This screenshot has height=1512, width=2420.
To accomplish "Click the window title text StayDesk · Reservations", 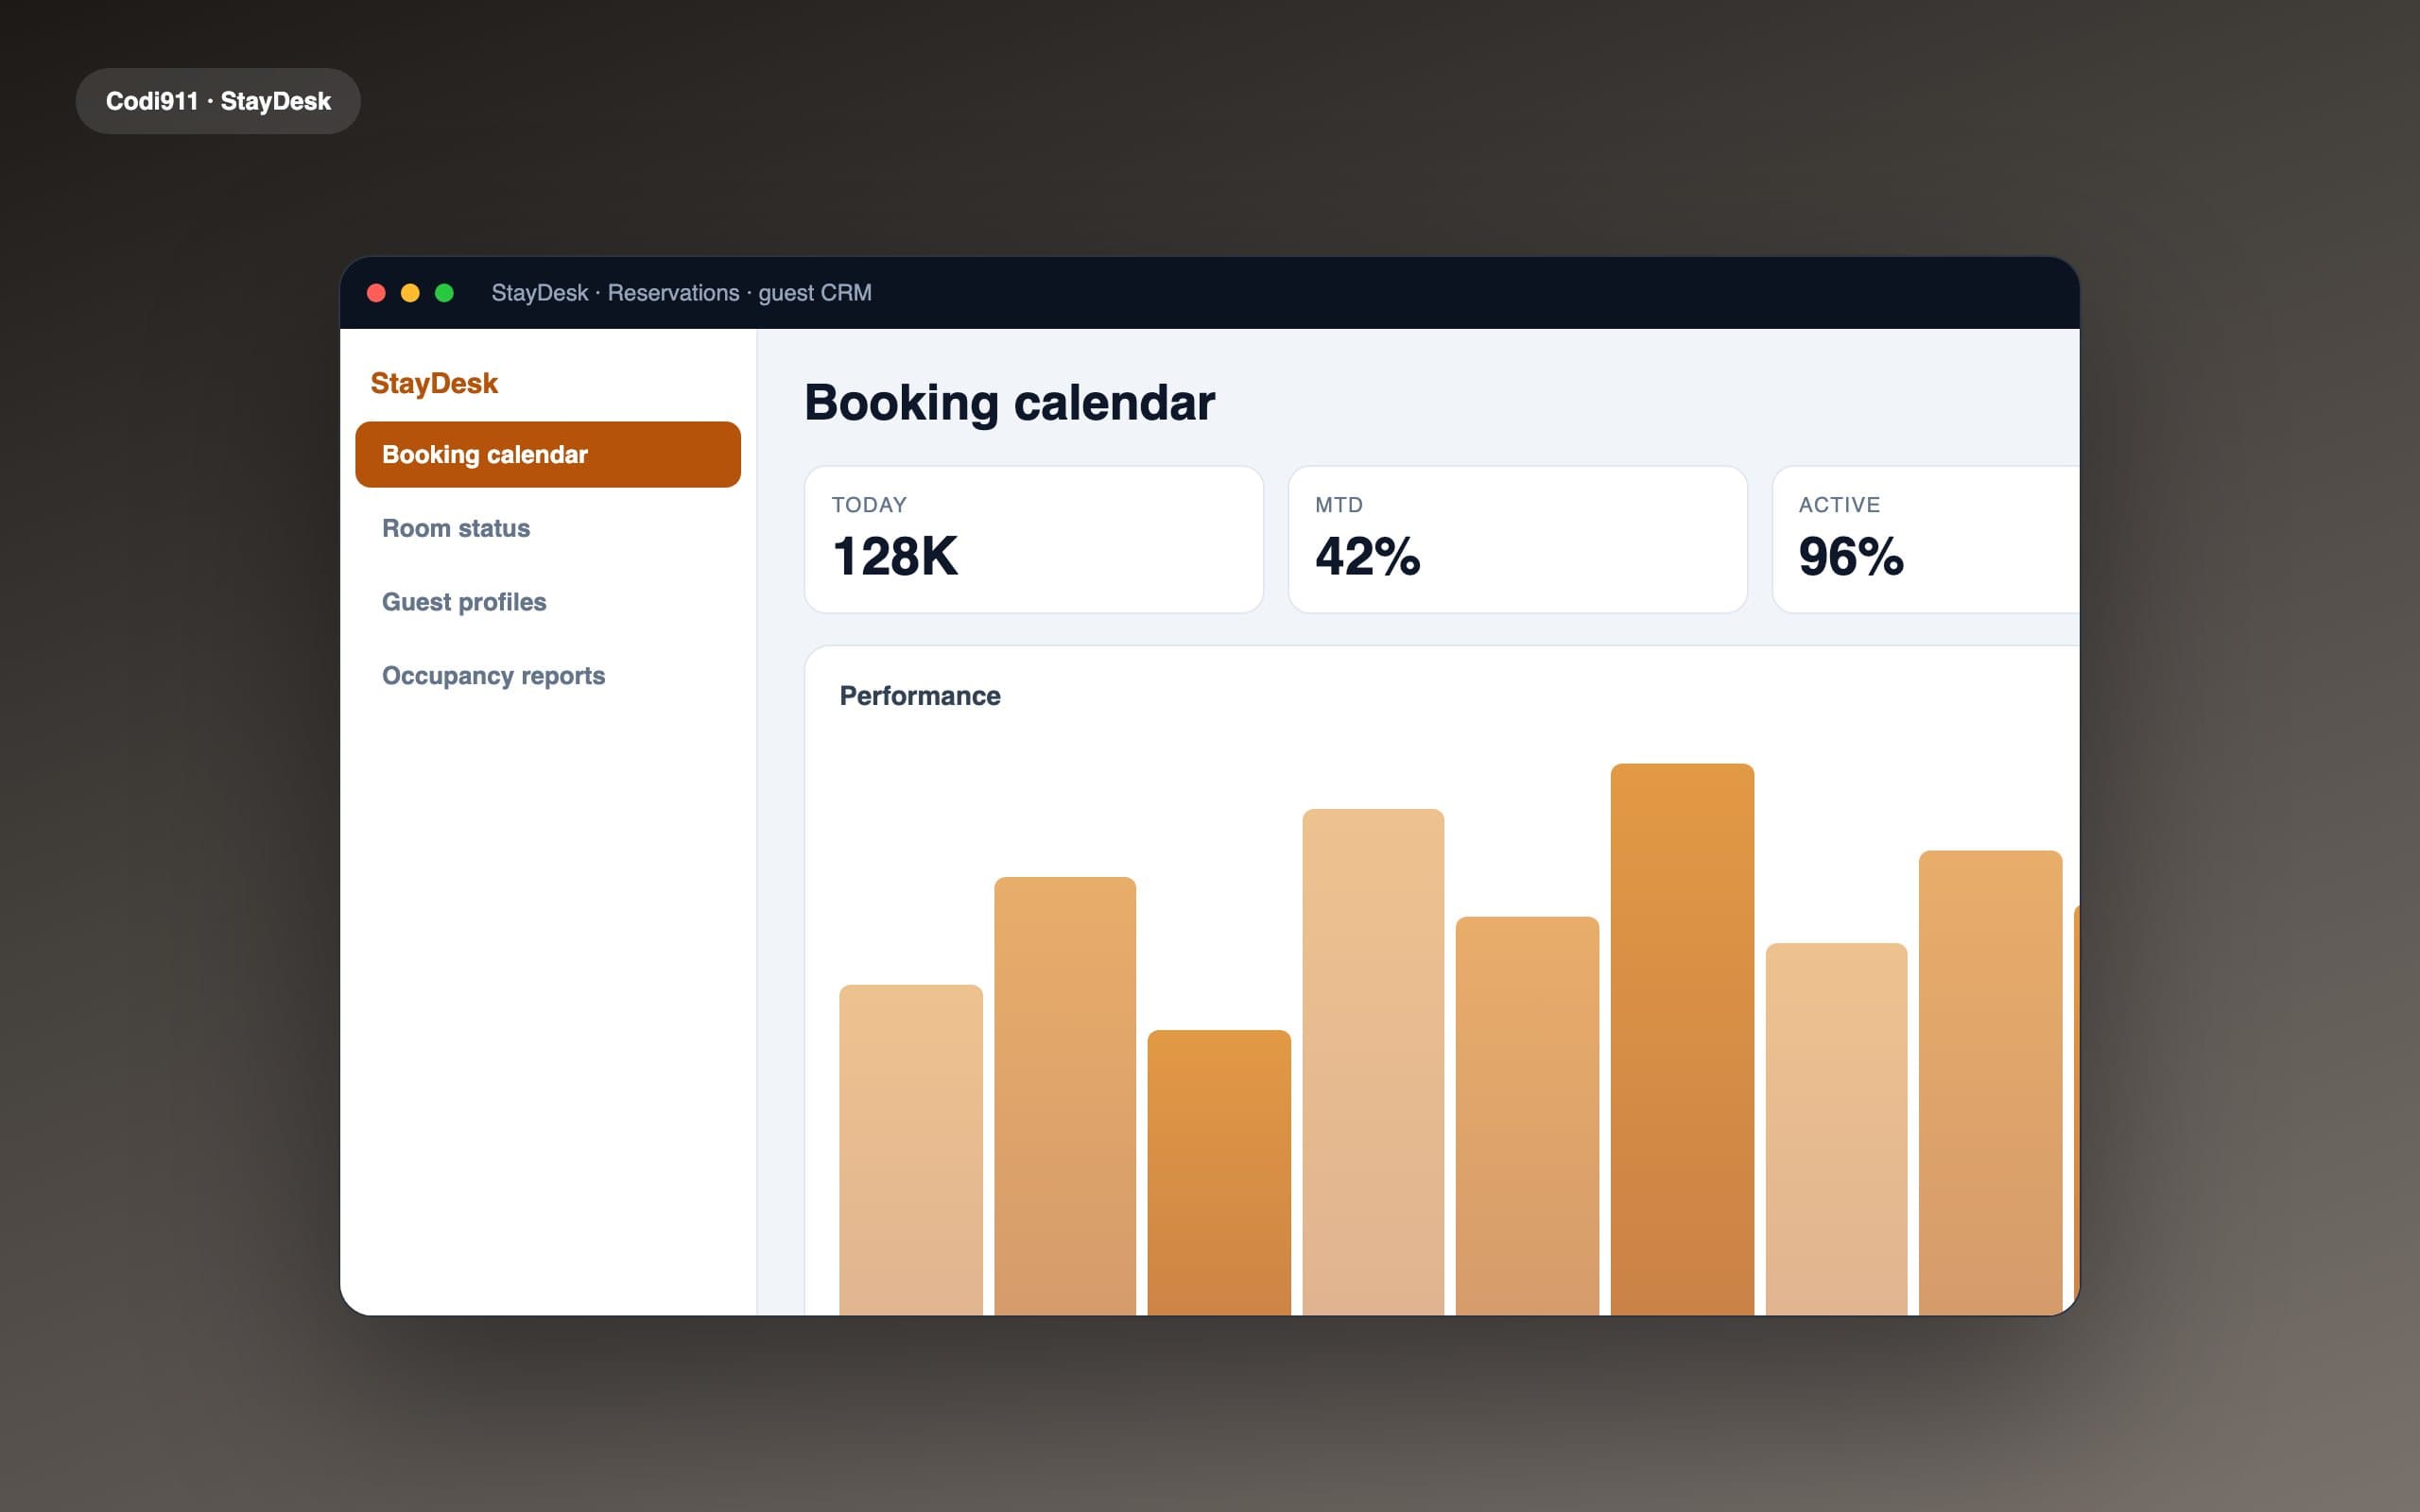I will 681,293.
